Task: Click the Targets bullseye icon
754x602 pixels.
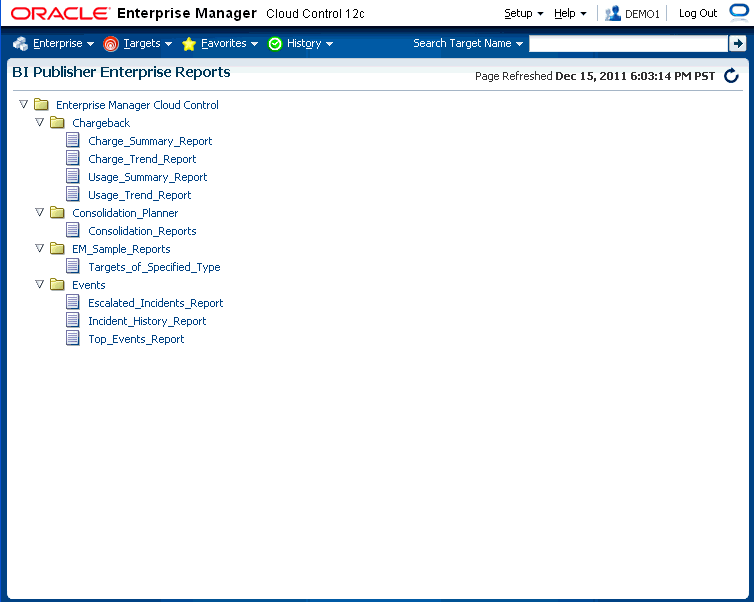Action: 111,44
